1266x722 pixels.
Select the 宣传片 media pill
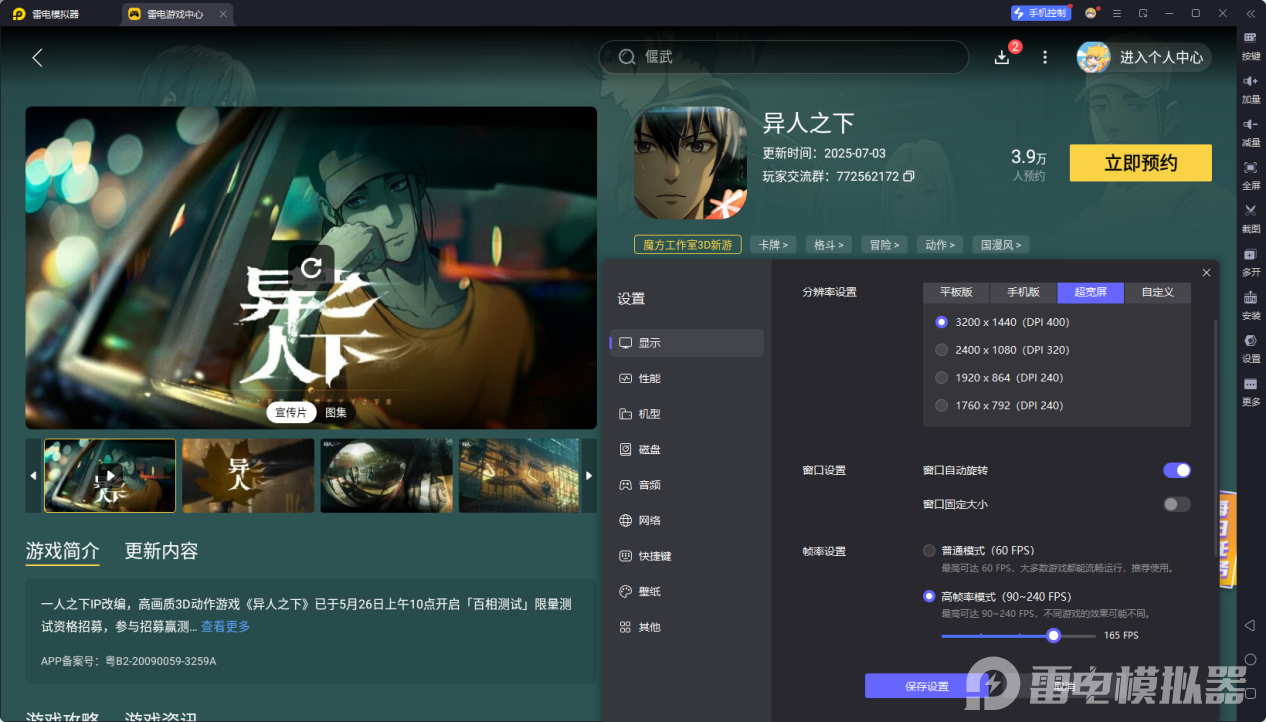[291, 413]
